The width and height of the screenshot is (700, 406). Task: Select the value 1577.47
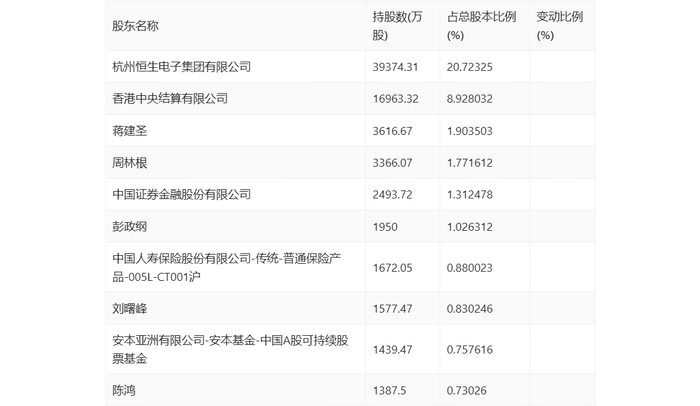(x=392, y=309)
